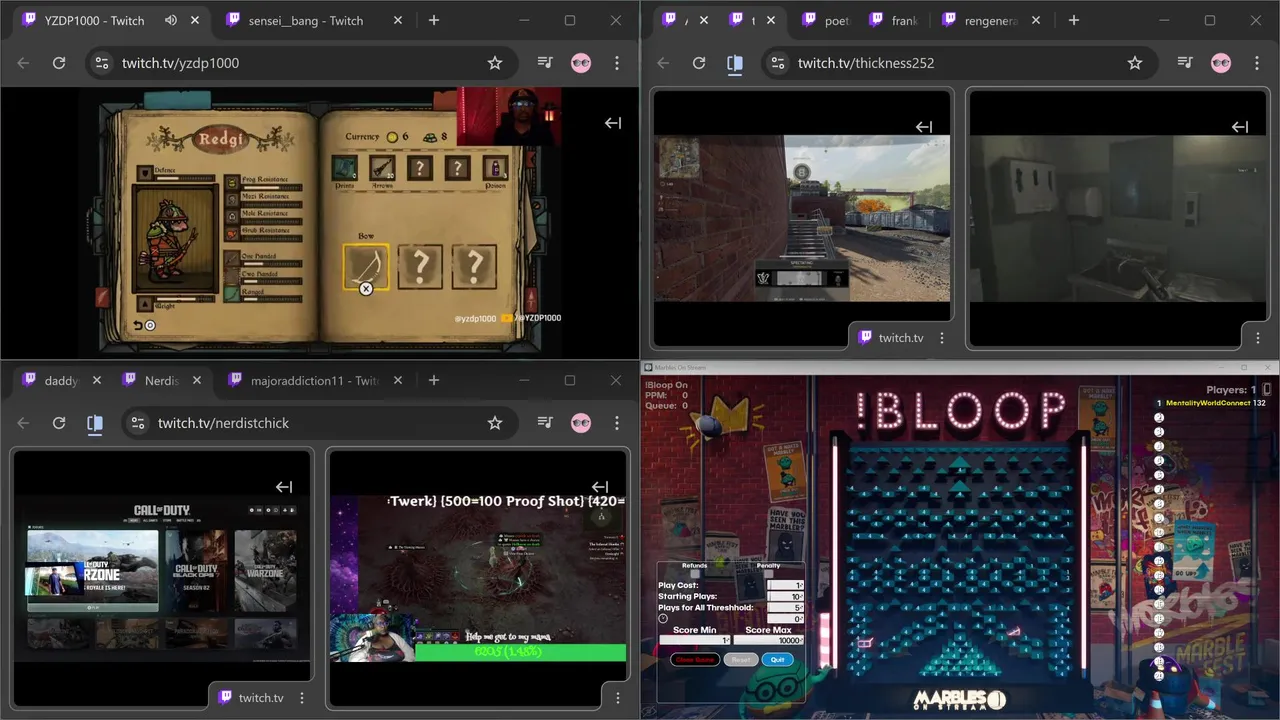The width and height of the screenshot is (1280, 720).
Task: Collapse the chat arrow on the yzdp1000 stream
Action: point(613,123)
